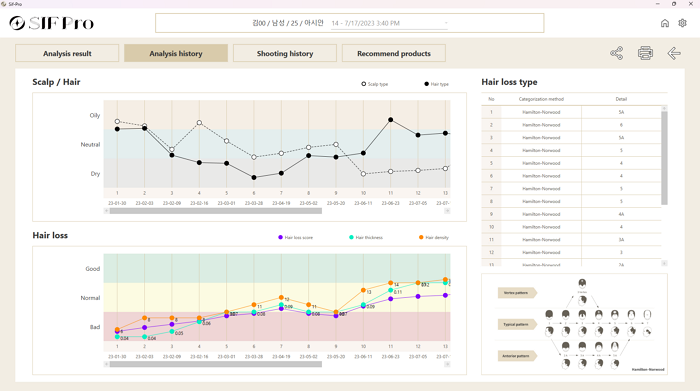Switch to Analysis result tab

(67, 53)
